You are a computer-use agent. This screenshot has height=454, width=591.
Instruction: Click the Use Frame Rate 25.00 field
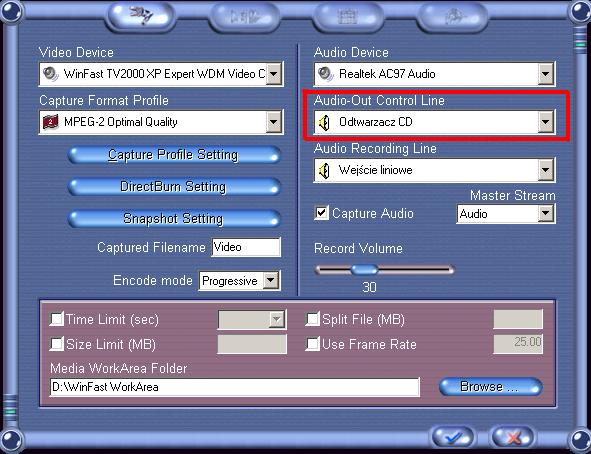(518, 344)
